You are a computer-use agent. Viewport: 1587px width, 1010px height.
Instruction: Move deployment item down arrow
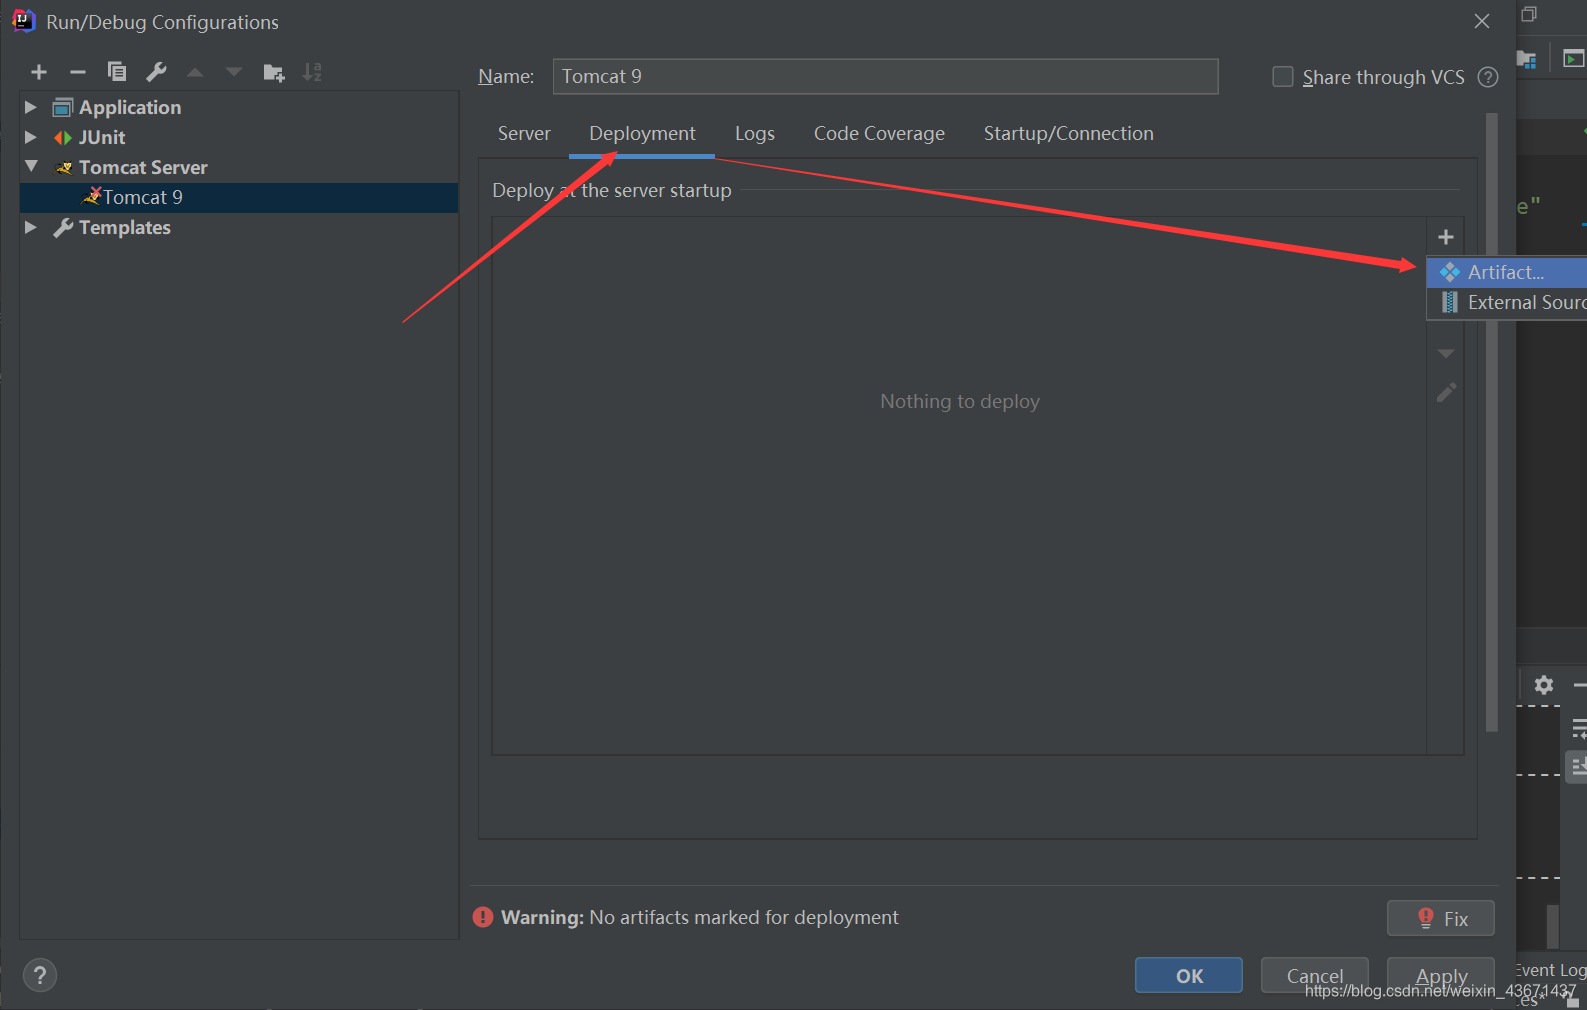(1445, 353)
